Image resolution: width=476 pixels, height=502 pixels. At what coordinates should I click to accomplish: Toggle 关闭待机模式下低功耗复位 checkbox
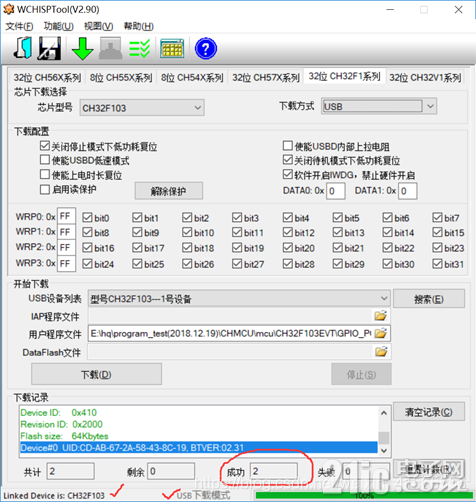pyautogui.click(x=287, y=160)
